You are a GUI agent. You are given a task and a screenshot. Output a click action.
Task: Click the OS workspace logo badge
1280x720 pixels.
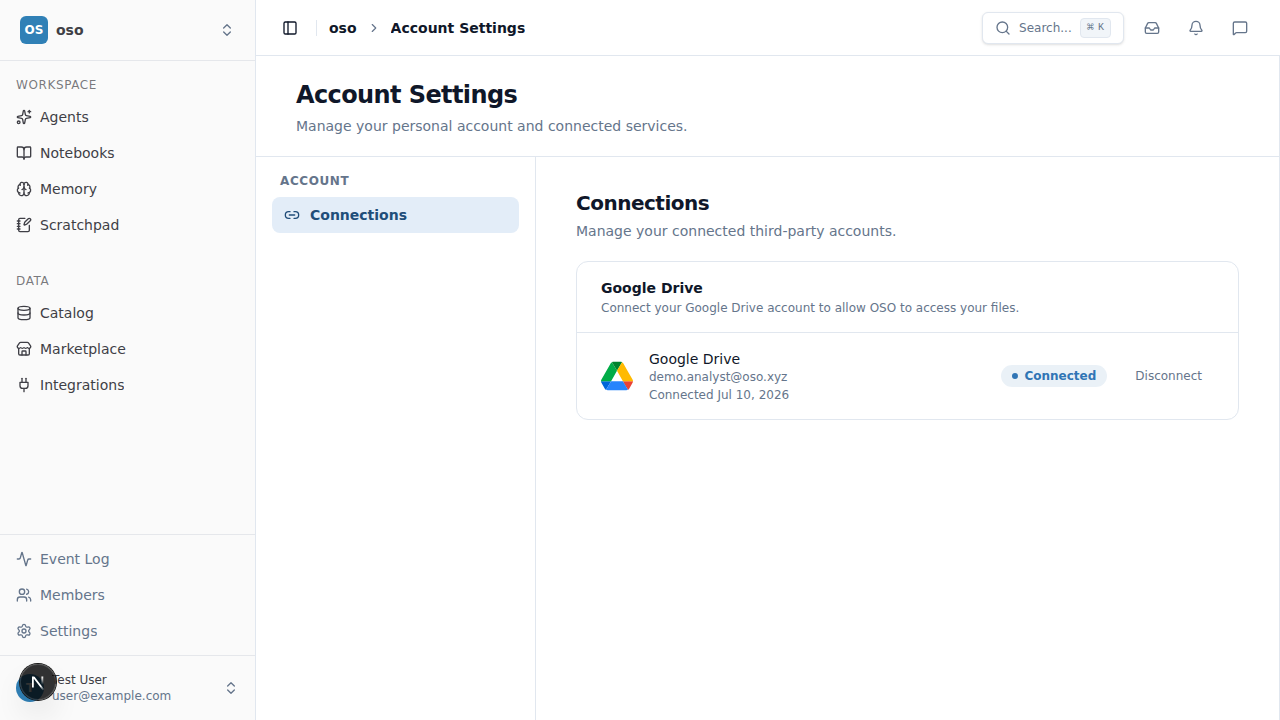tap(34, 30)
